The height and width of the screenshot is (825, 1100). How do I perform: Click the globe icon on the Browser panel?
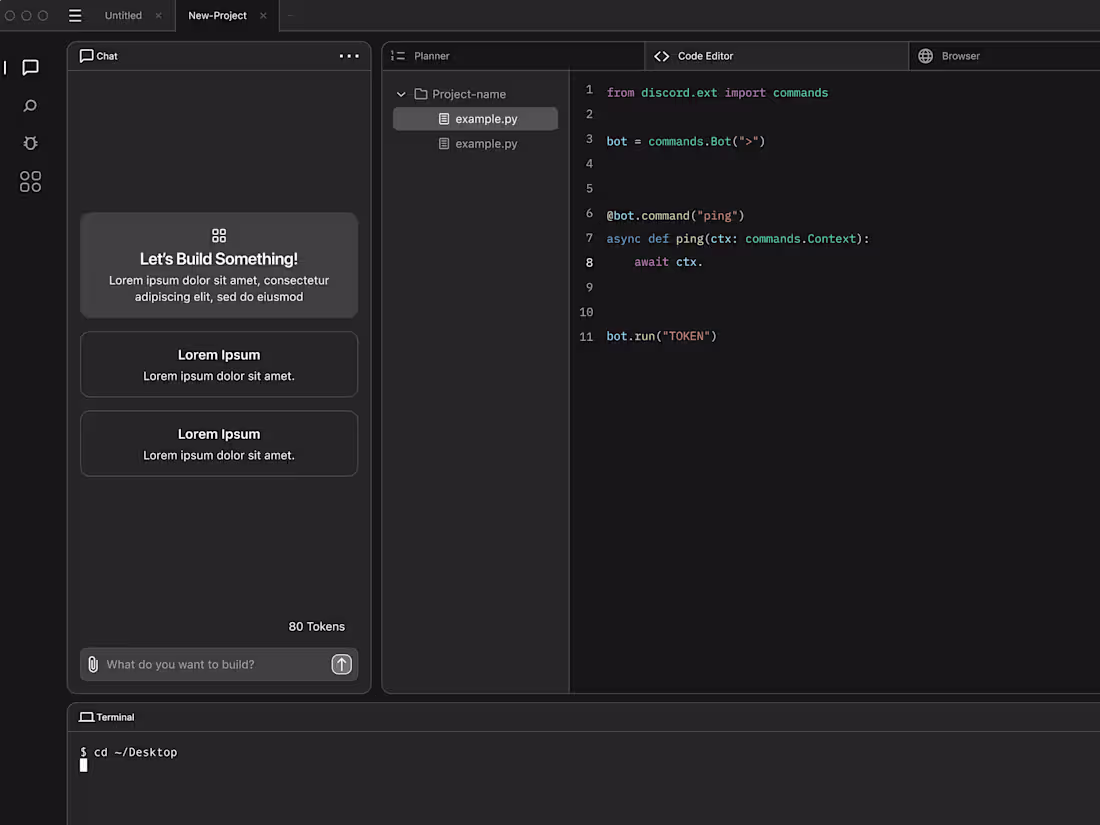tap(924, 55)
